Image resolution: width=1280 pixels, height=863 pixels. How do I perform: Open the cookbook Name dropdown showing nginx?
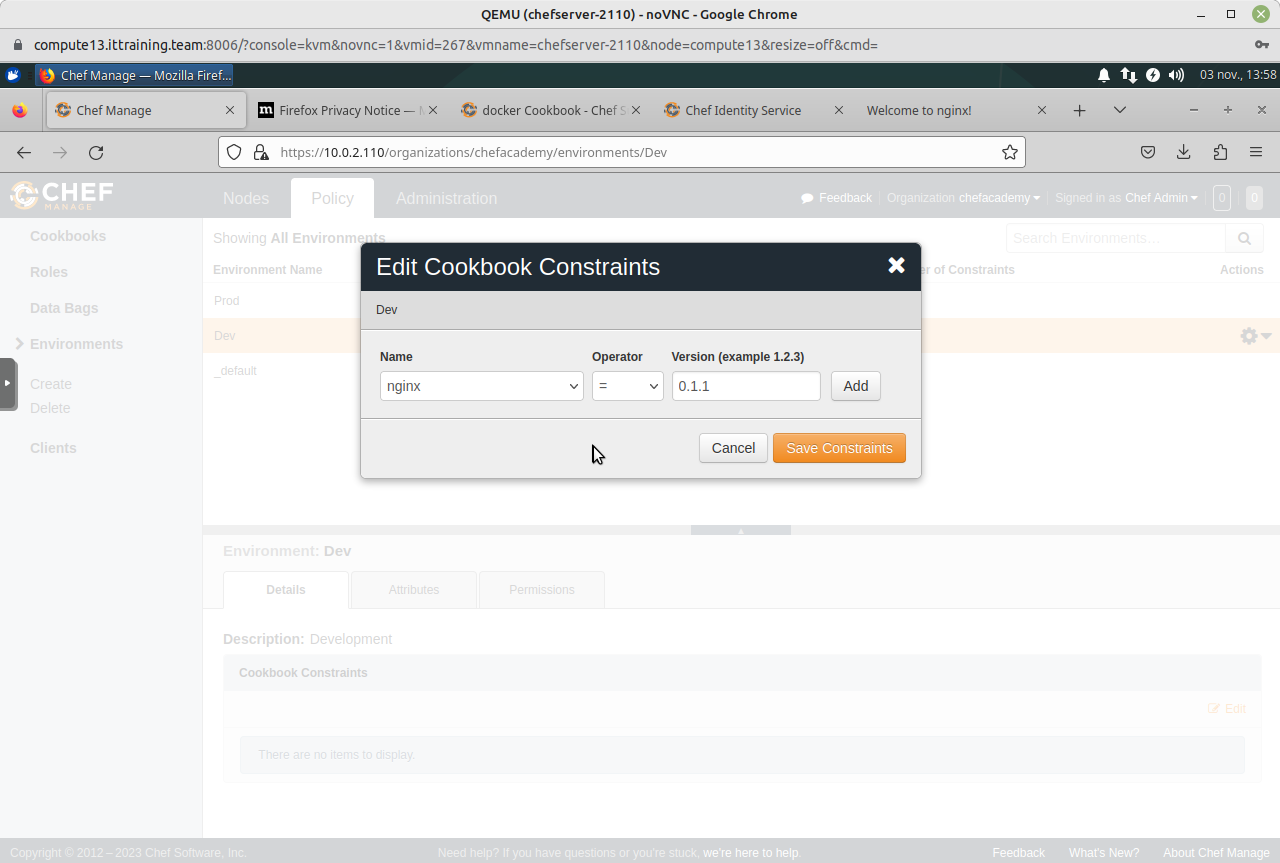click(481, 386)
